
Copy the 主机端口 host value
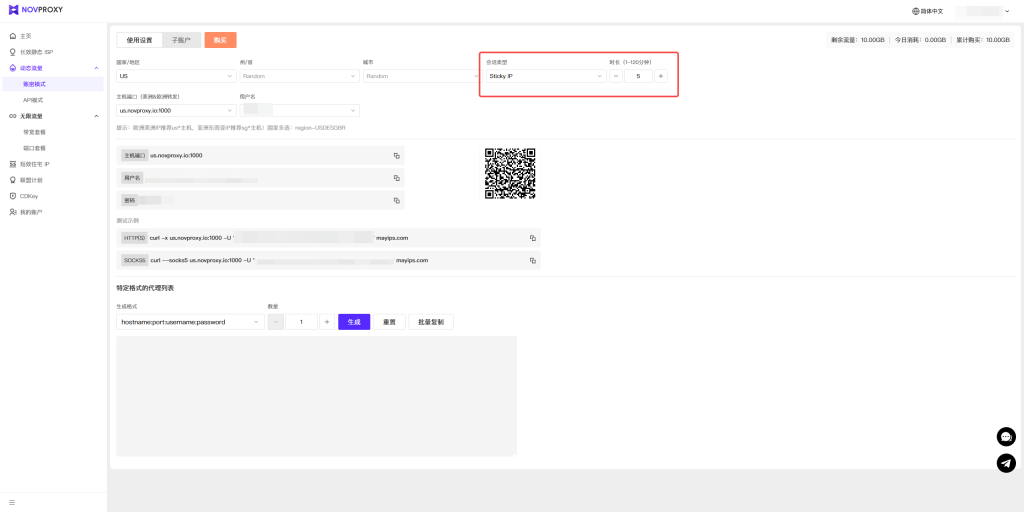(x=396, y=156)
